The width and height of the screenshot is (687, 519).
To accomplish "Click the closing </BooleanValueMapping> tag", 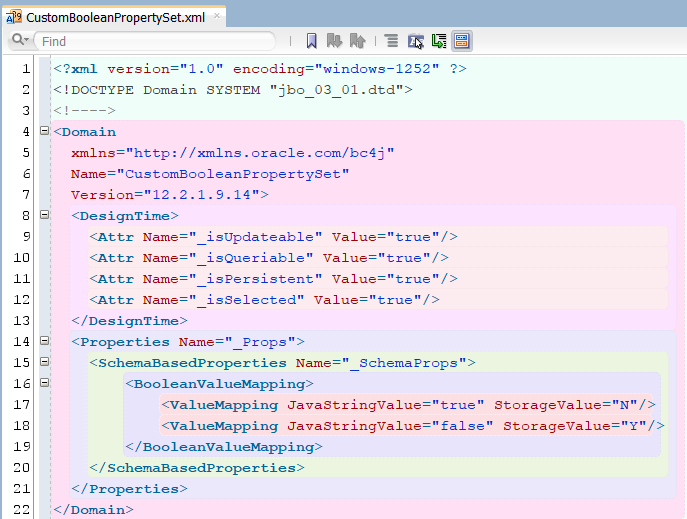I will (224, 447).
